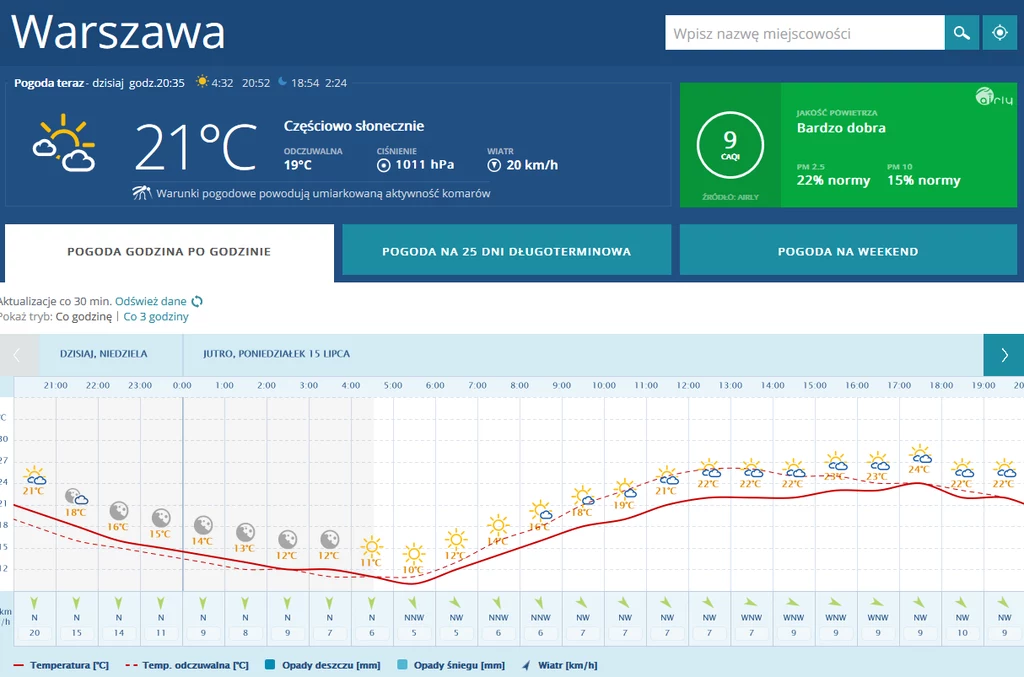
Task: Click the 21:00 wind arrow above N 20
Action: coord(35,603)
